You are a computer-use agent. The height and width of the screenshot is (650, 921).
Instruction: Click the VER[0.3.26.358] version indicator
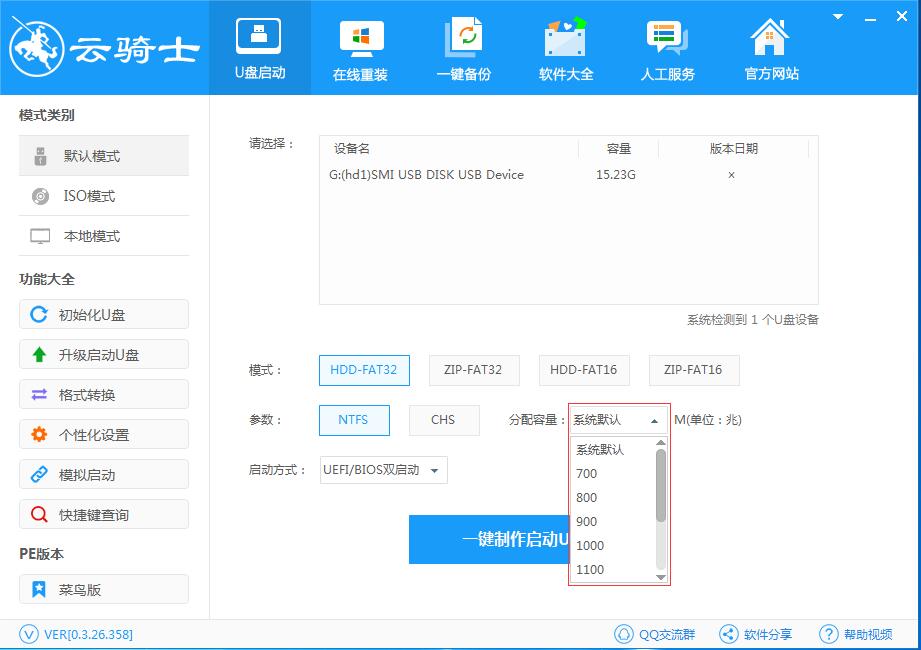pos(76,634)
